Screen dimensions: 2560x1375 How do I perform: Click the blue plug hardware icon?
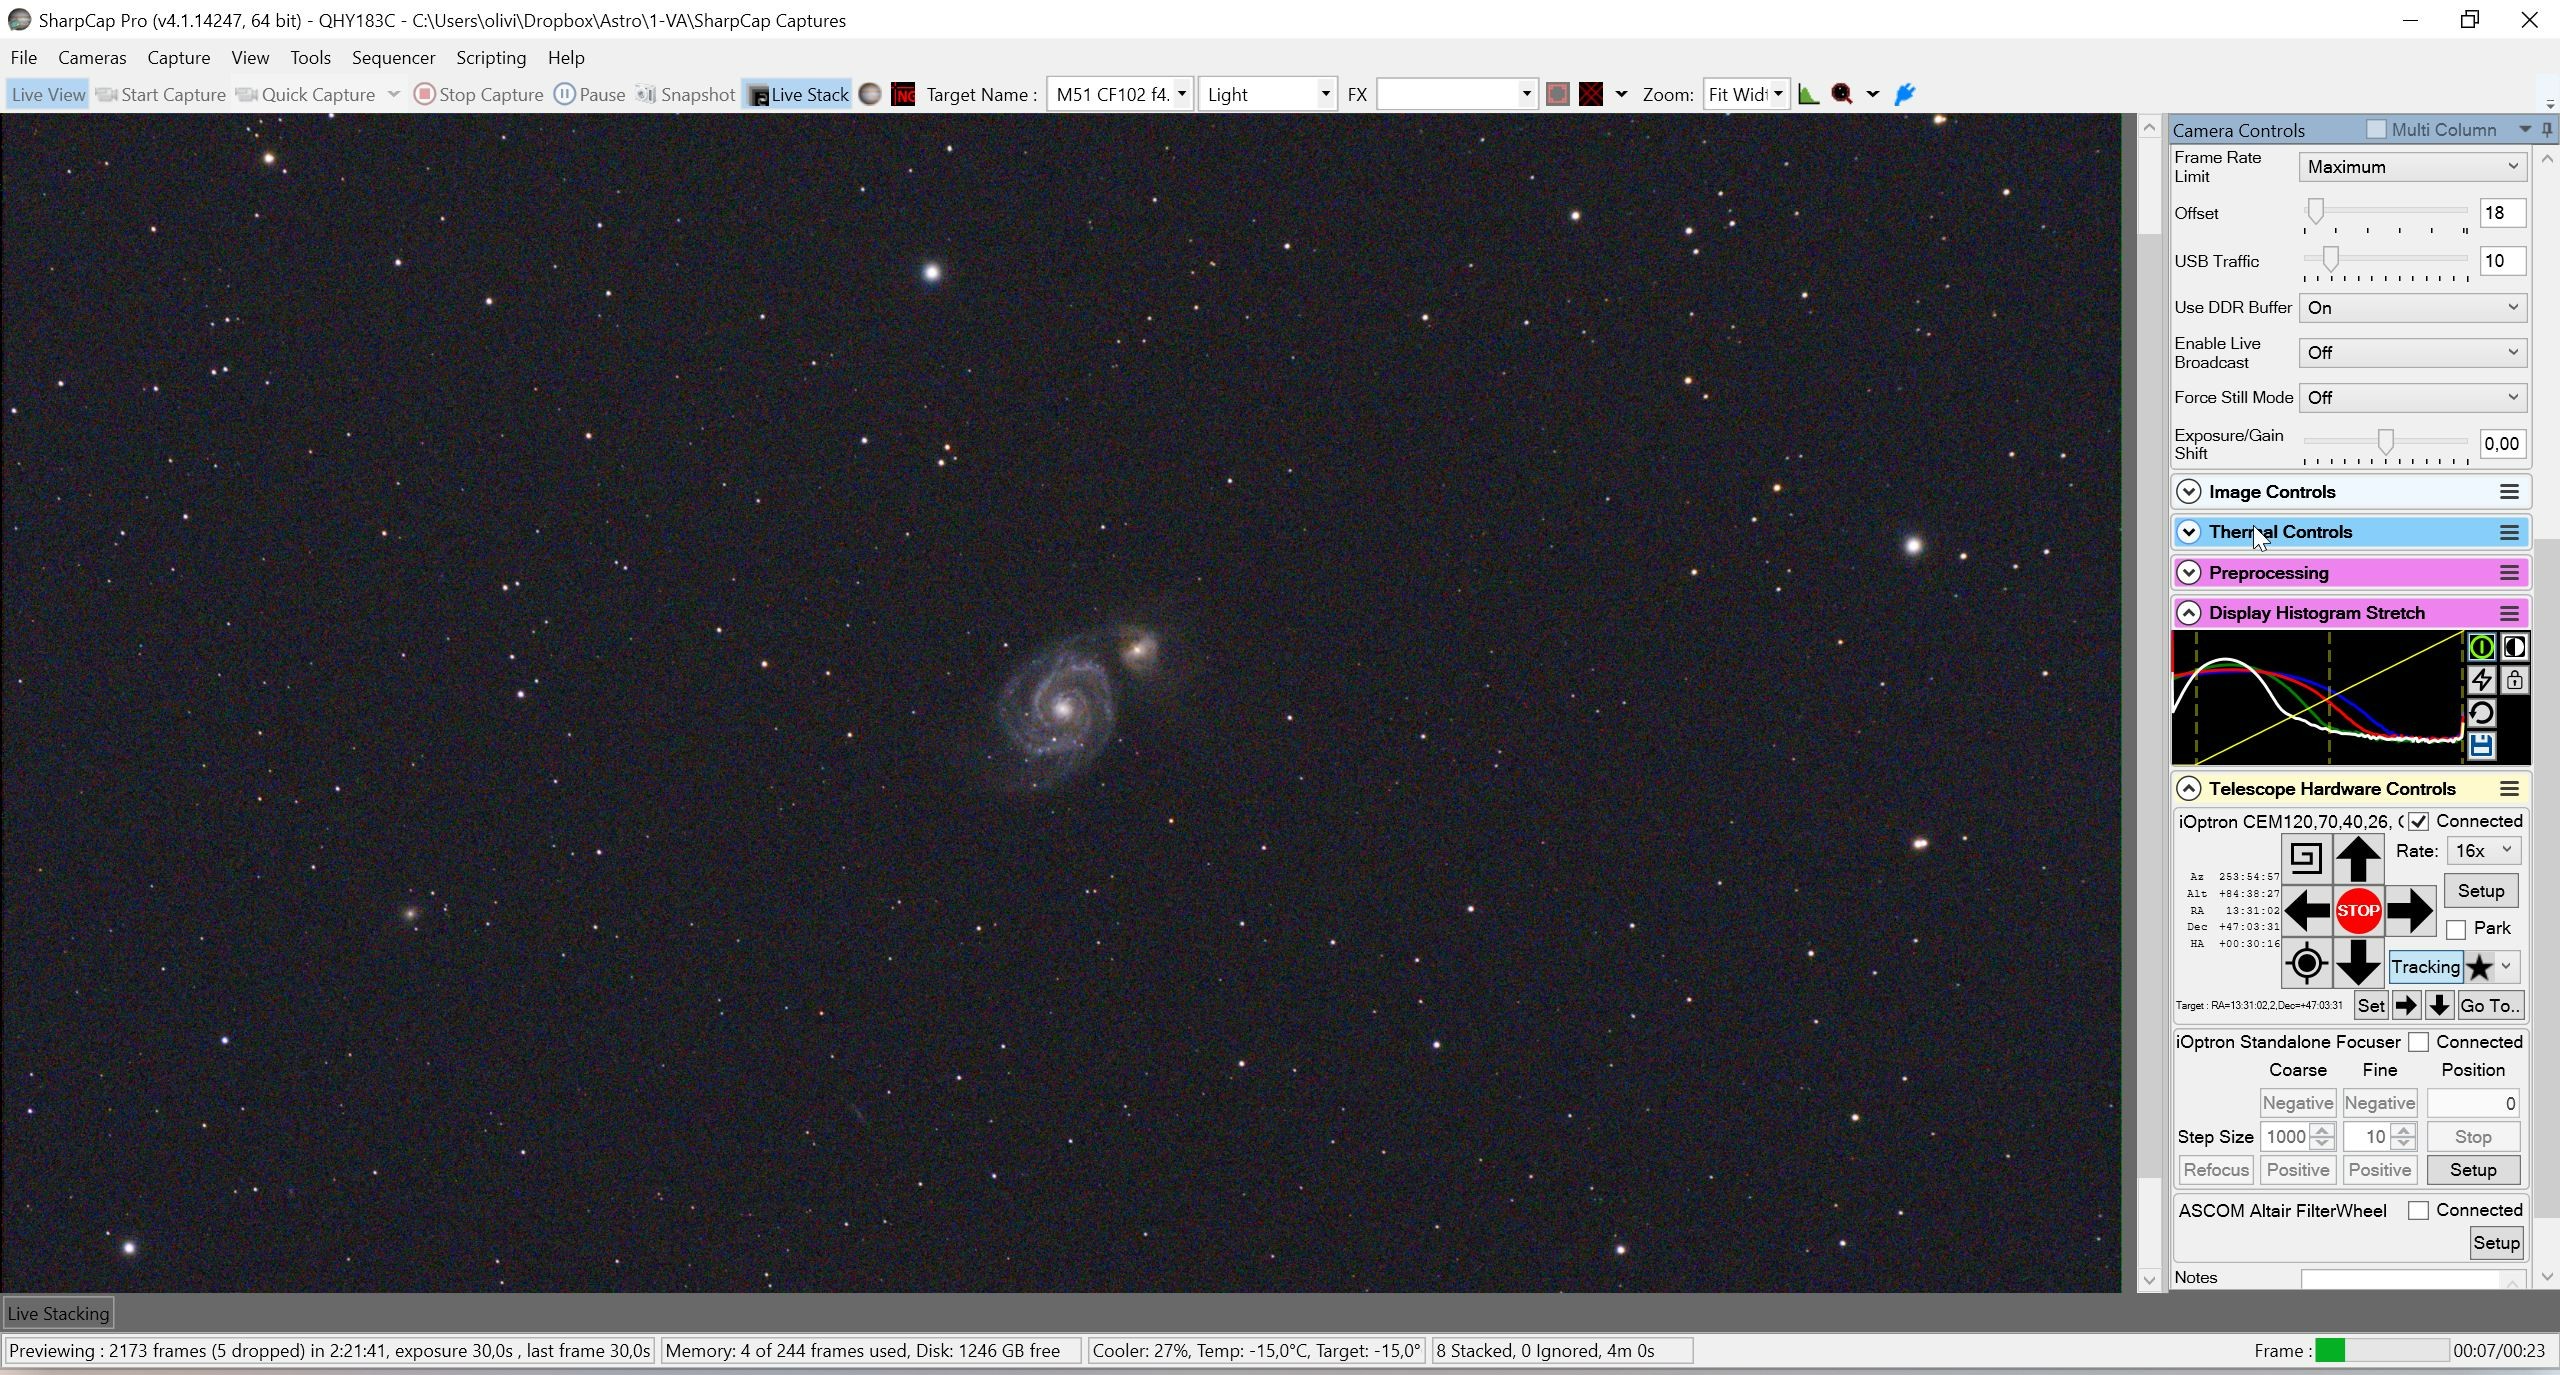[1905, 95]
